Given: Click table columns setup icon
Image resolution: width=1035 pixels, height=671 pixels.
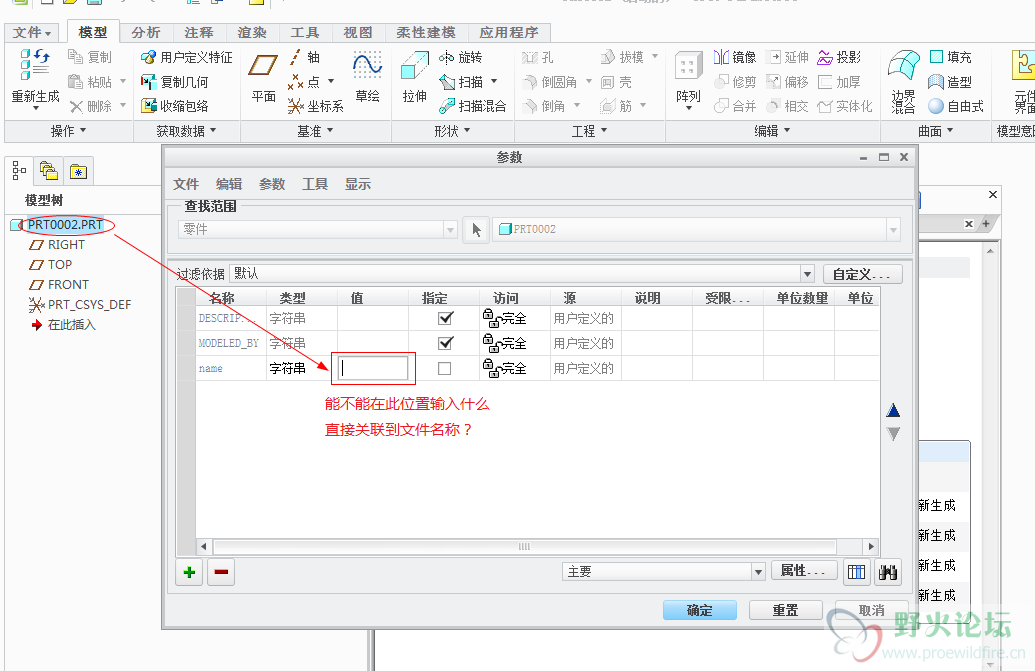Looking at the screenshot, I should (856, 572).
